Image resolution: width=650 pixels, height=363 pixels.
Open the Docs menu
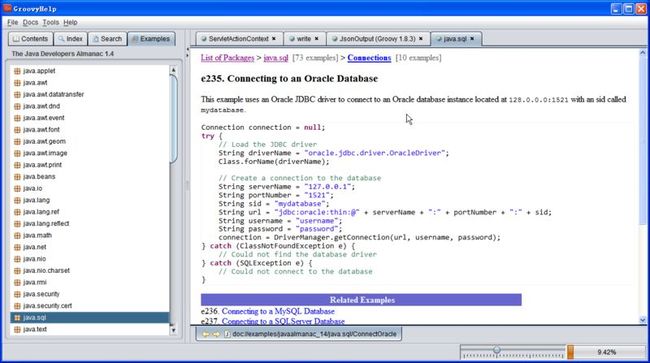coord(30,22)
